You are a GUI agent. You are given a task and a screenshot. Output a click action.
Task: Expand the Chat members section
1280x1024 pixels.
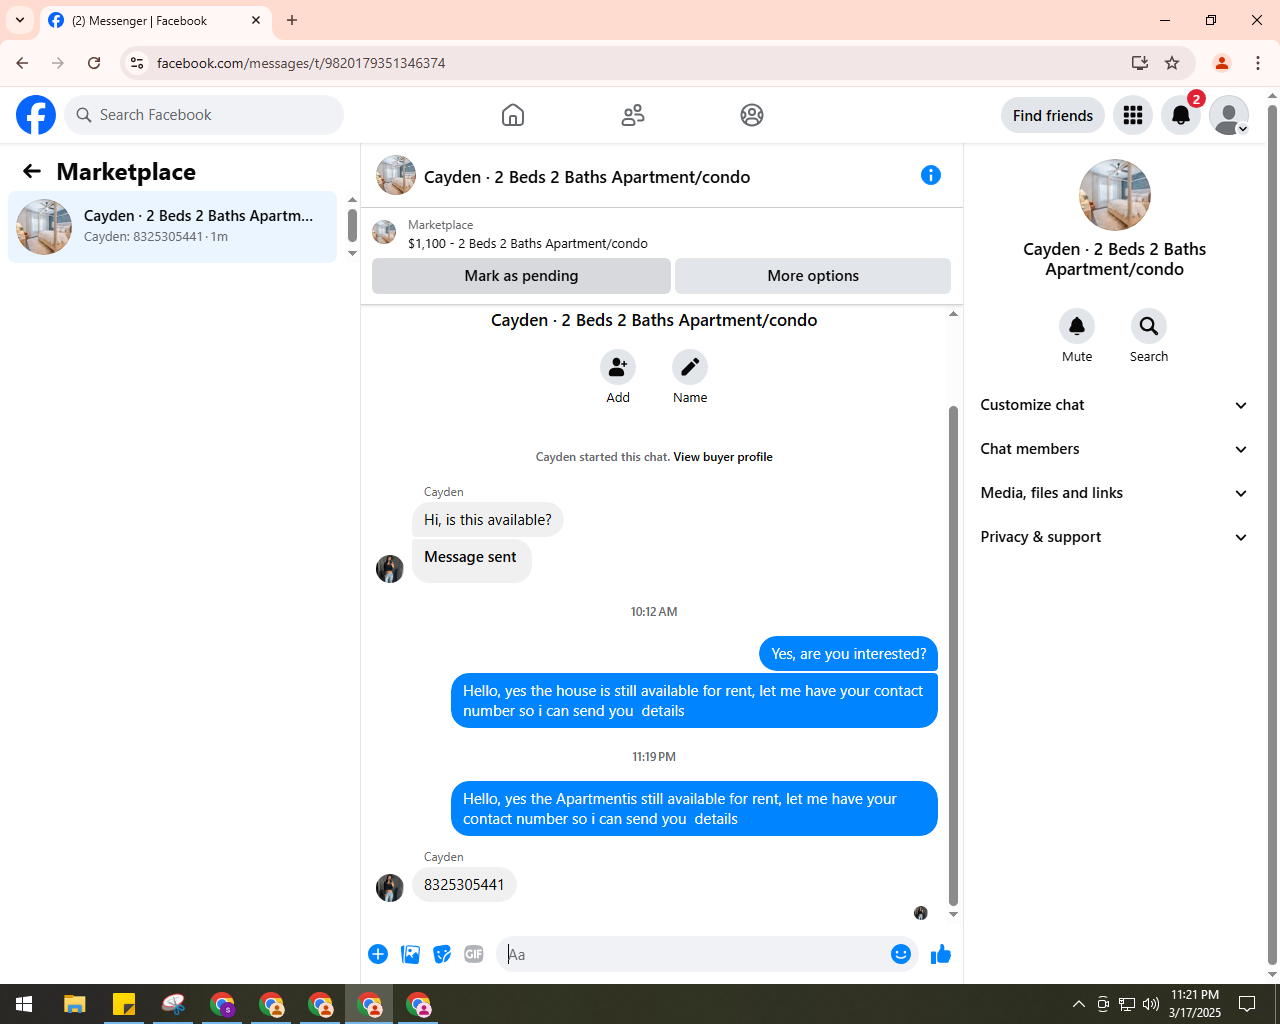coord(1114,449)
